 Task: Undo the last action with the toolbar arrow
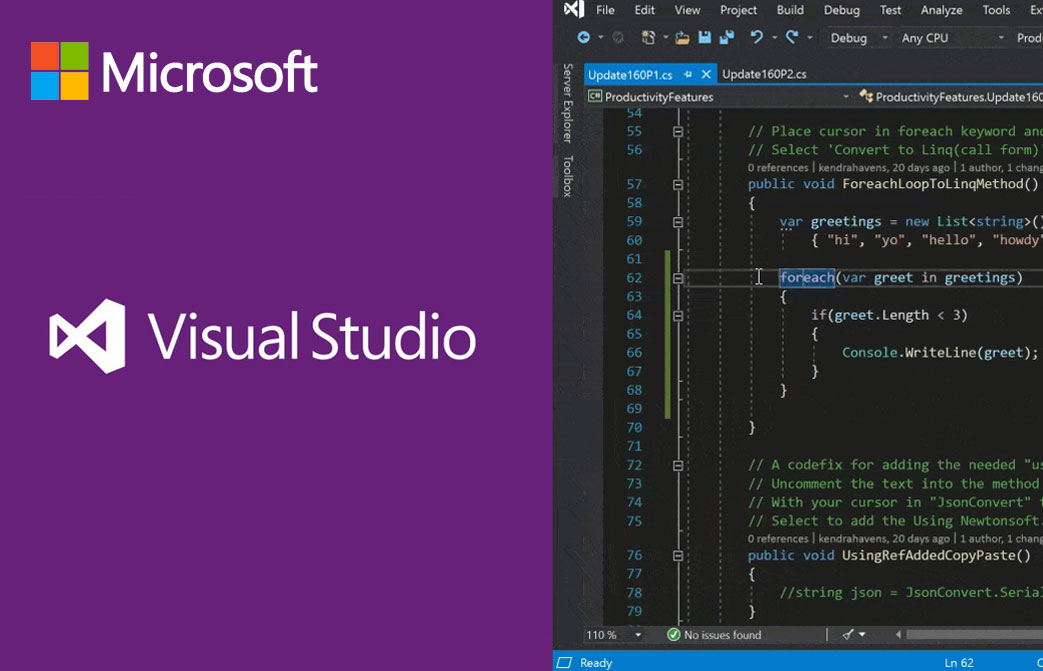[757, 38]
